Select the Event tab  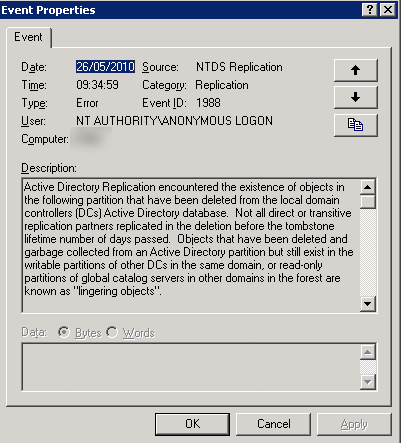(x=29, y=37)
